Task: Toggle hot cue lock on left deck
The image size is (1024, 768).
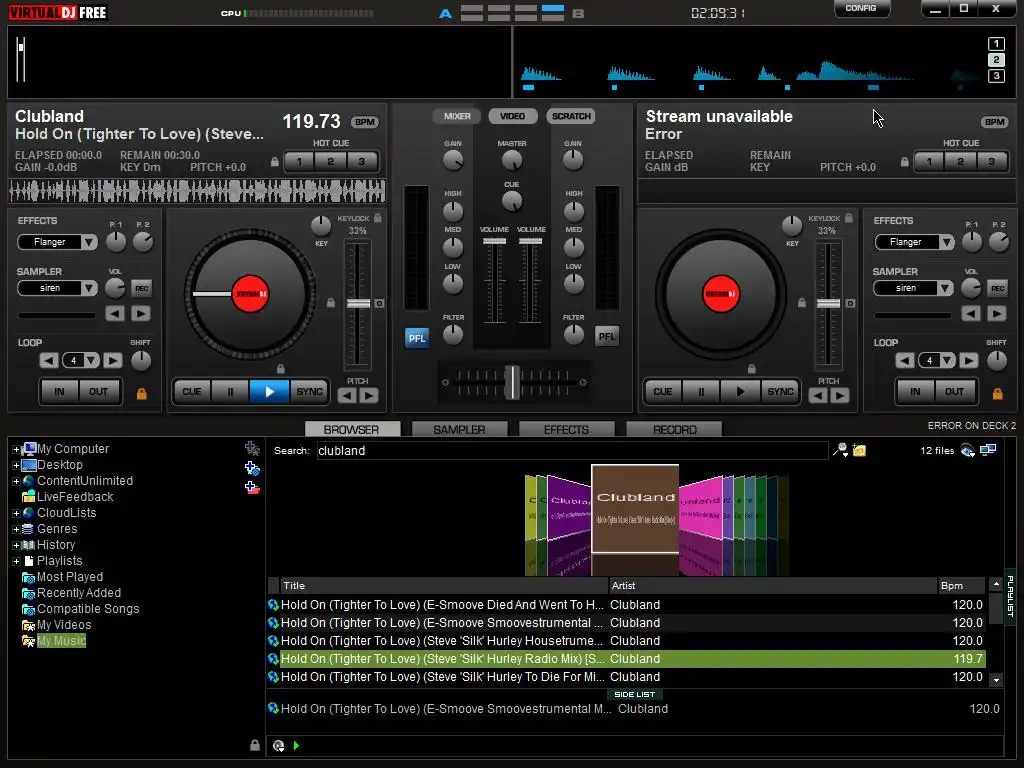Action: [274, 161]
